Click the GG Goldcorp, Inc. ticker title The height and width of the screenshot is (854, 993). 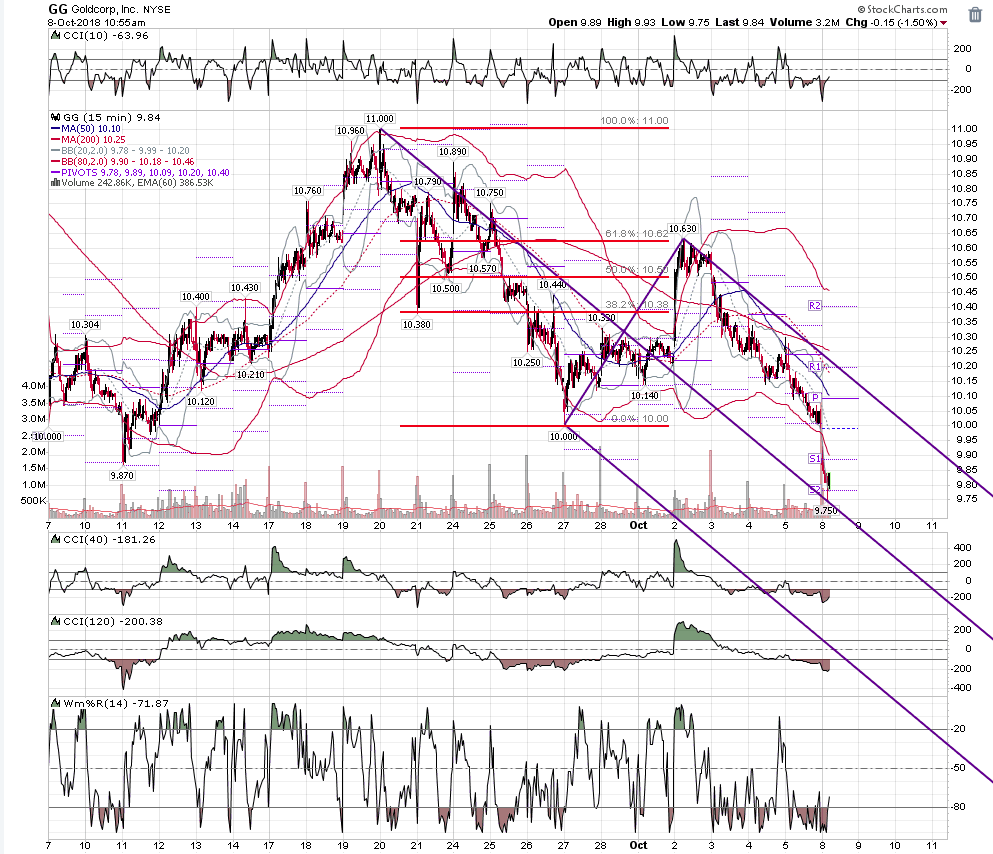click(109, 9)
